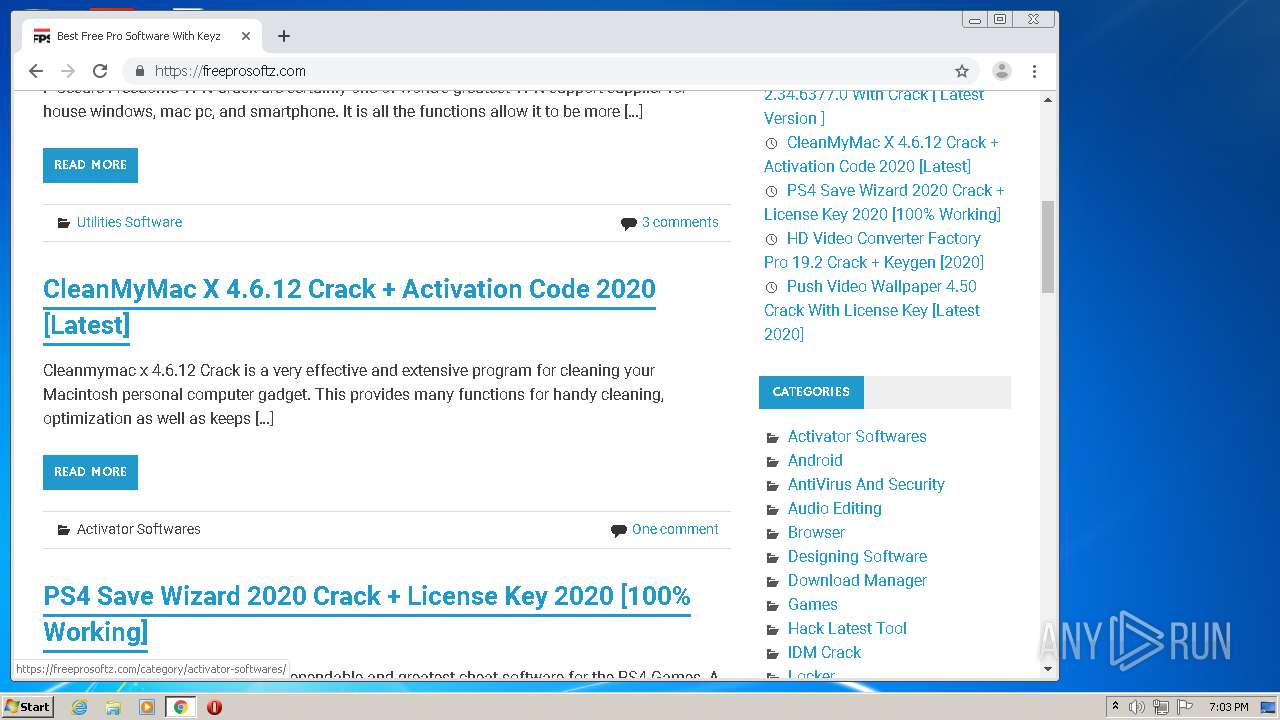Viewport: 1280px width, 720px height.
Task: Open Windows Explorer folder from the taskbar
Action: tap(113, 707)
